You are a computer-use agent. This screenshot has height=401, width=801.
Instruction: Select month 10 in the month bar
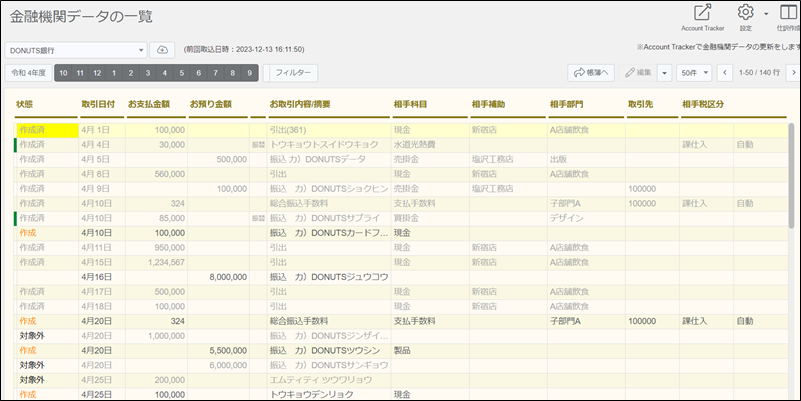tap(64, 73)
